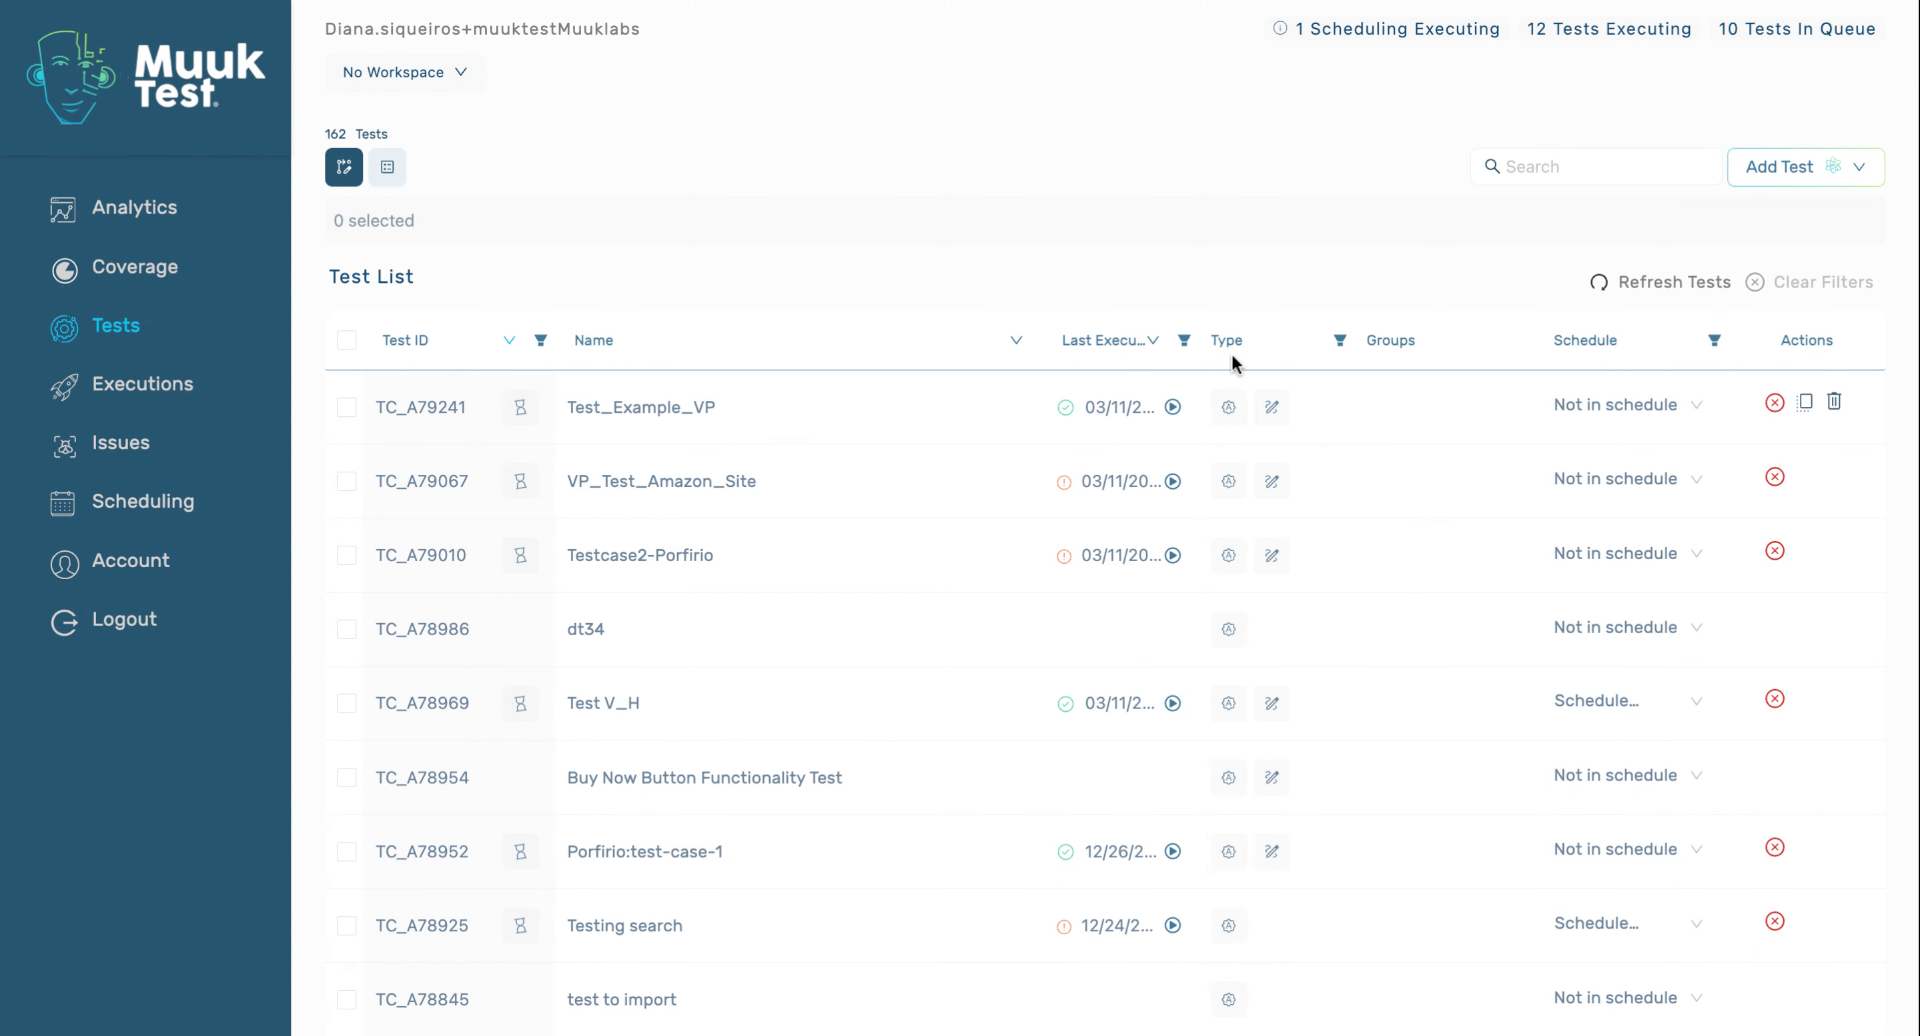Filter the Type column
The height and width of the screenshot is (1036, 1920).
[x=1340, y=340]
